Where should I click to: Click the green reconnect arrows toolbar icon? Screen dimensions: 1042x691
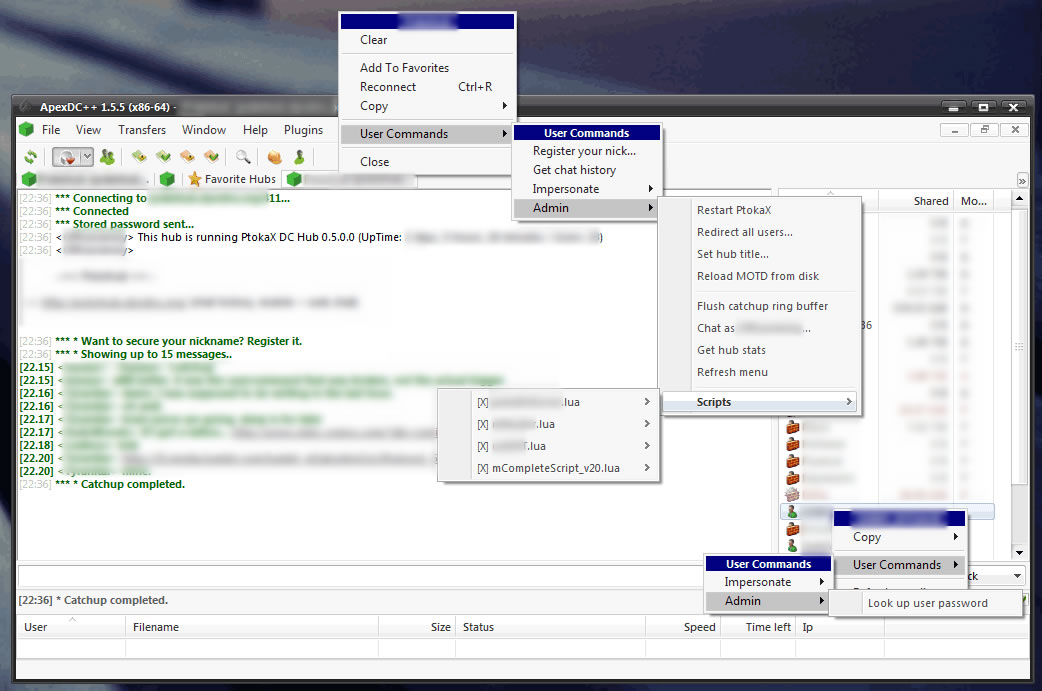[31, 157]
